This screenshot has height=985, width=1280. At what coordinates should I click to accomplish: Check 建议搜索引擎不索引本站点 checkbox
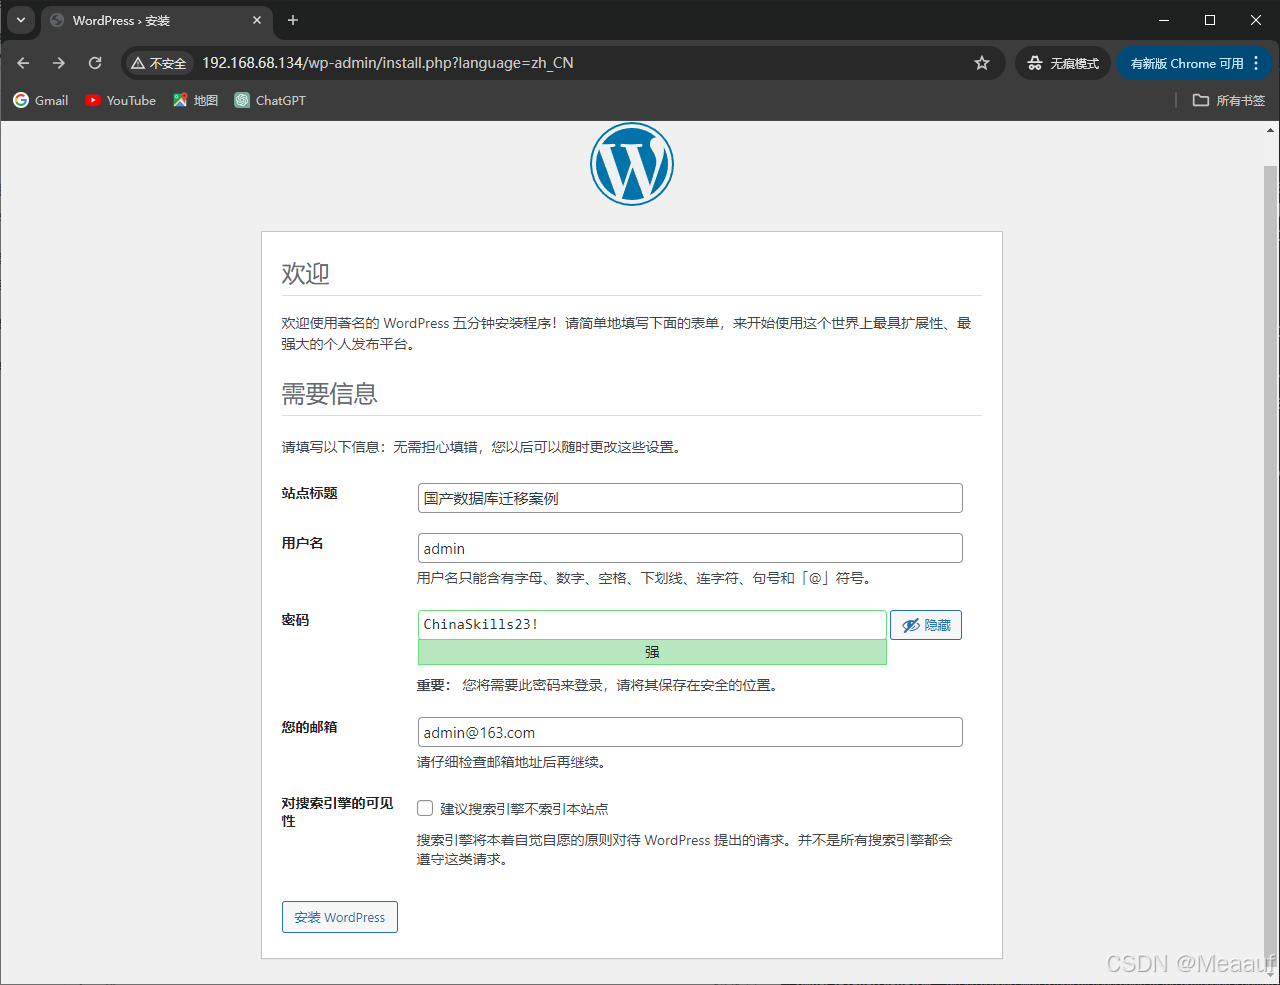click(x=425, y=808)
